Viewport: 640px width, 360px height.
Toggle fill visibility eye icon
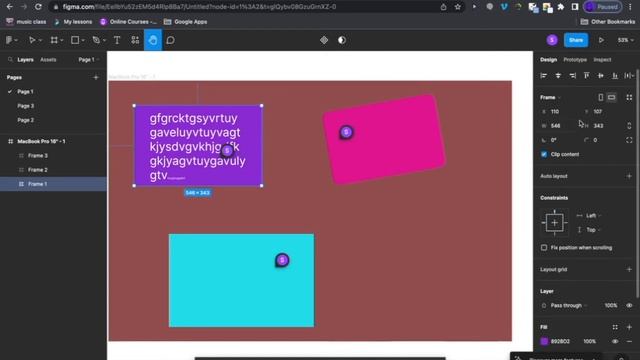(x=615, y=341)
